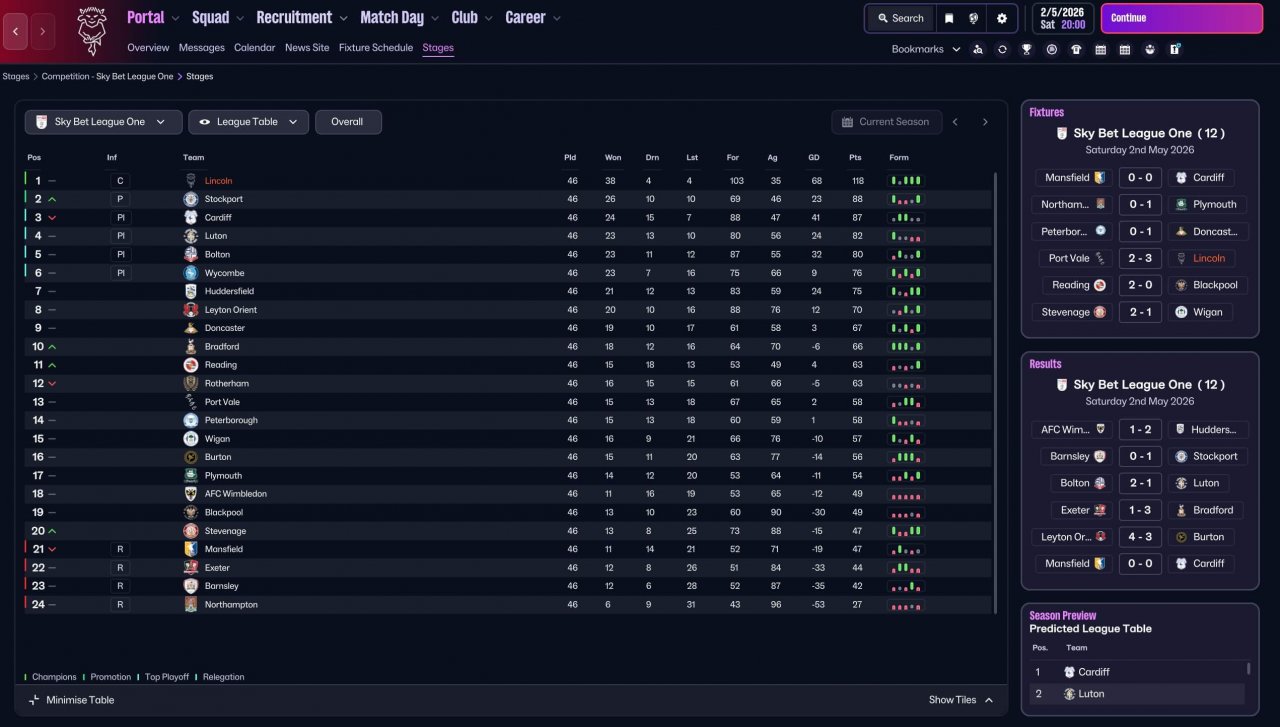Viewport: 1280px width, 727px height.
Task: Click the forward navigation arrow
Action: (x=42, y=31)
